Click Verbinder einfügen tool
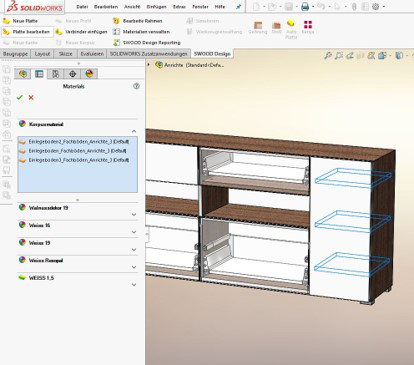The image size is (414, 365). pyautogui.click(x=81, y=32)
